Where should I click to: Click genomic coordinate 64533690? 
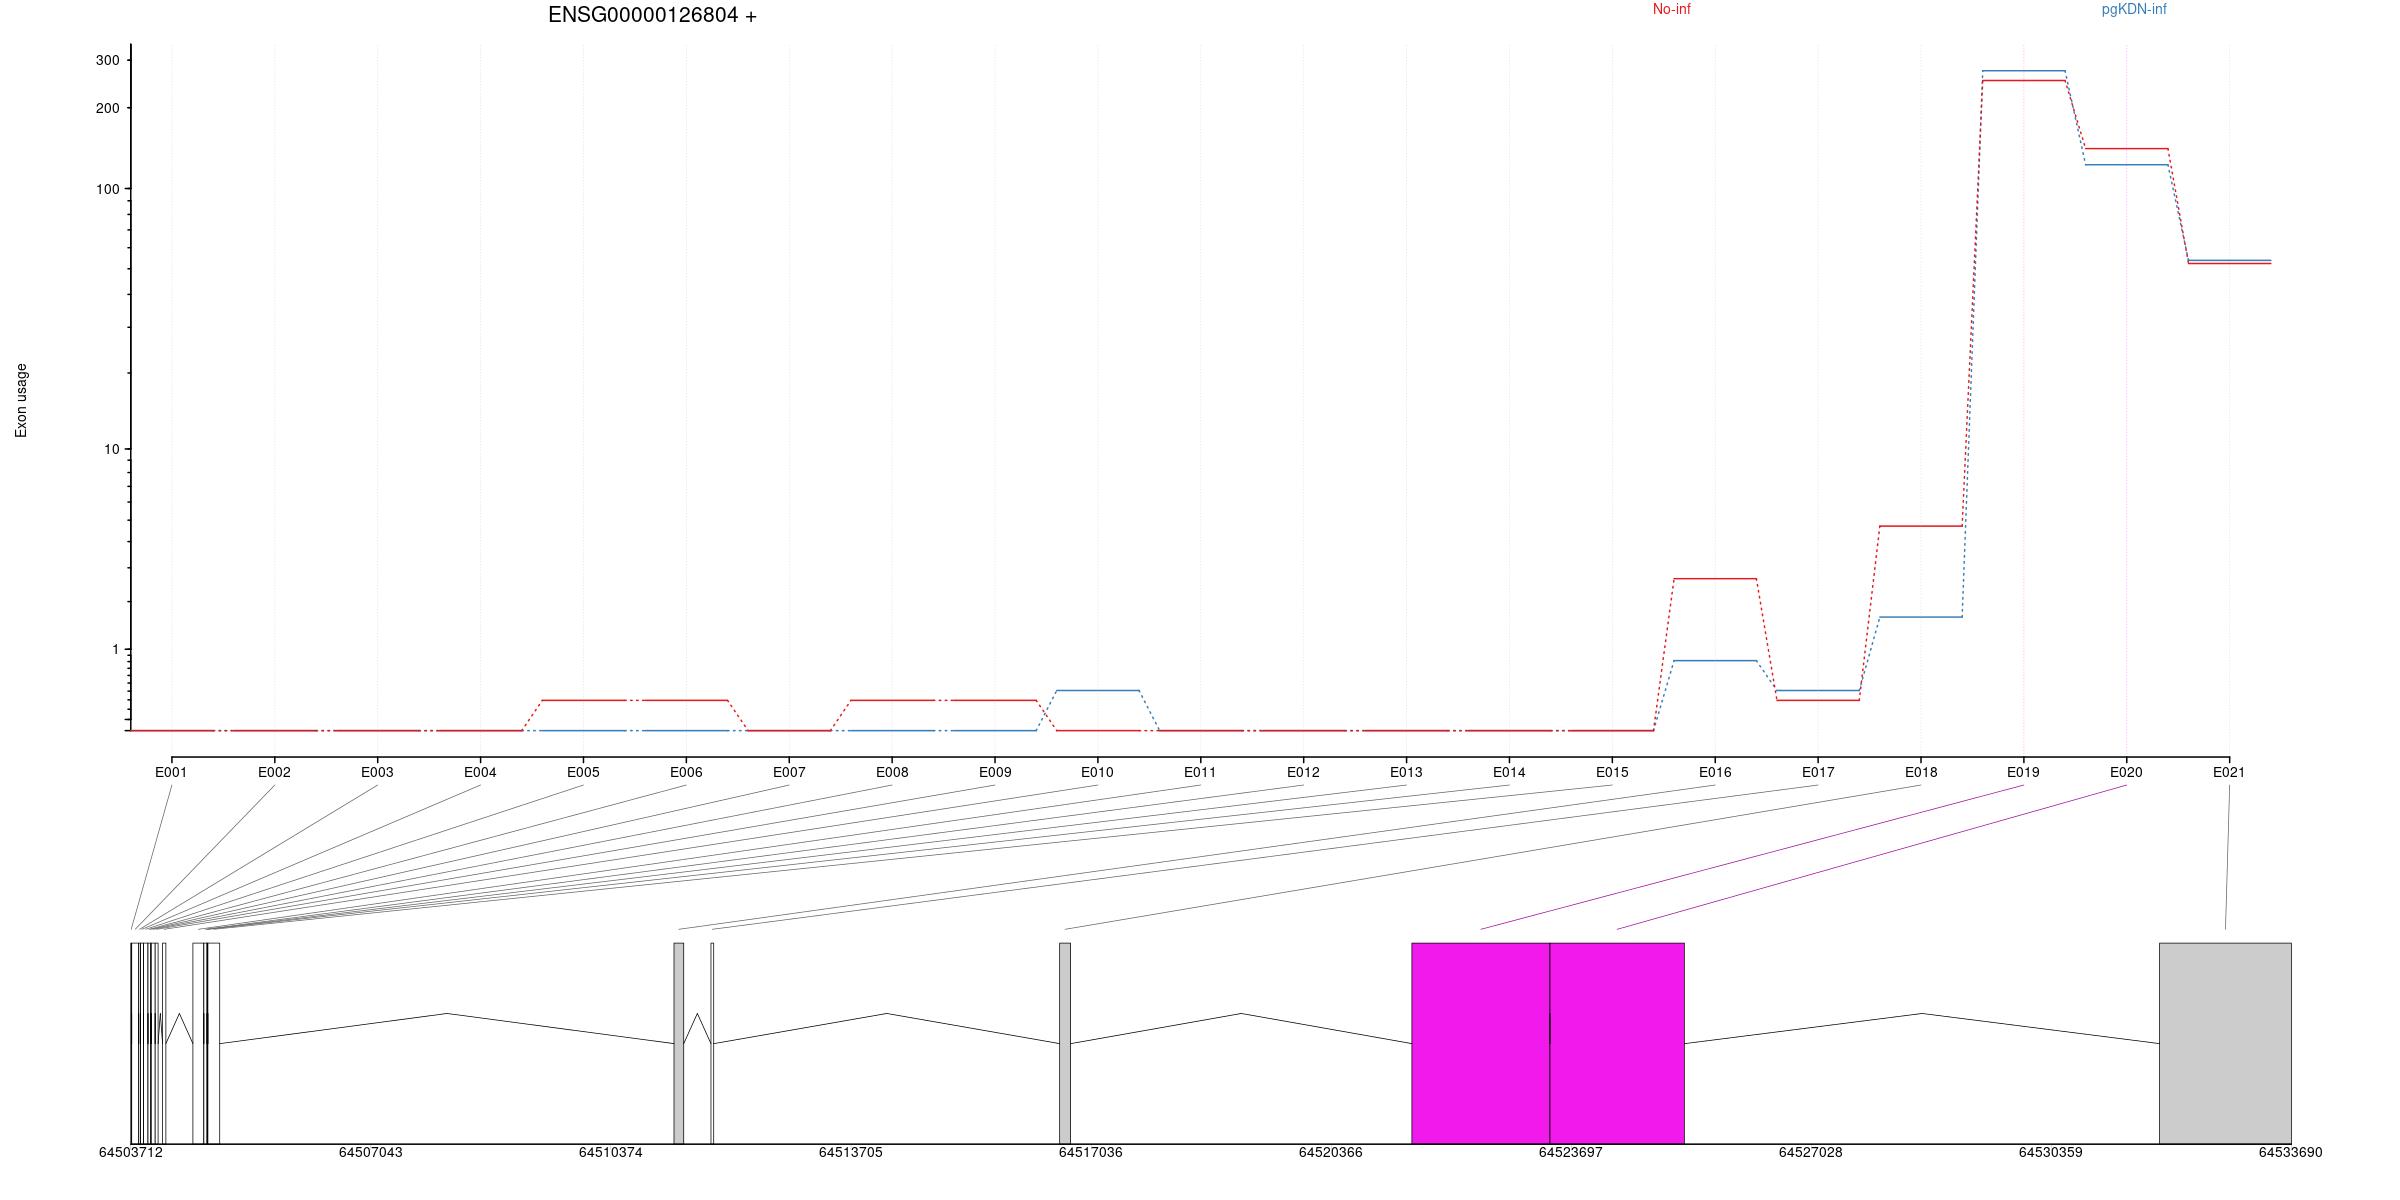point(2291,1152)
